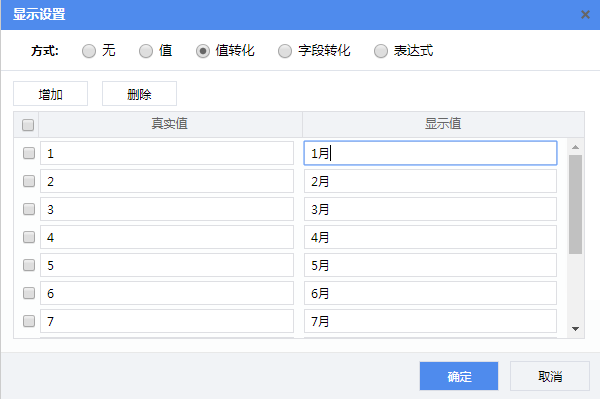Click the 删除 button

click(x=139, y=94)
